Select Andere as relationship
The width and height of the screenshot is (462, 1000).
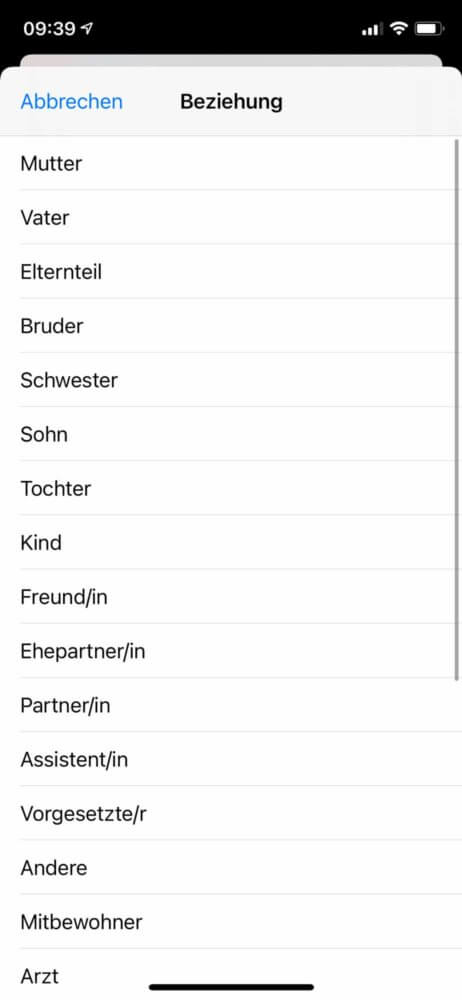pyautogui.click(x=231, y=867)
